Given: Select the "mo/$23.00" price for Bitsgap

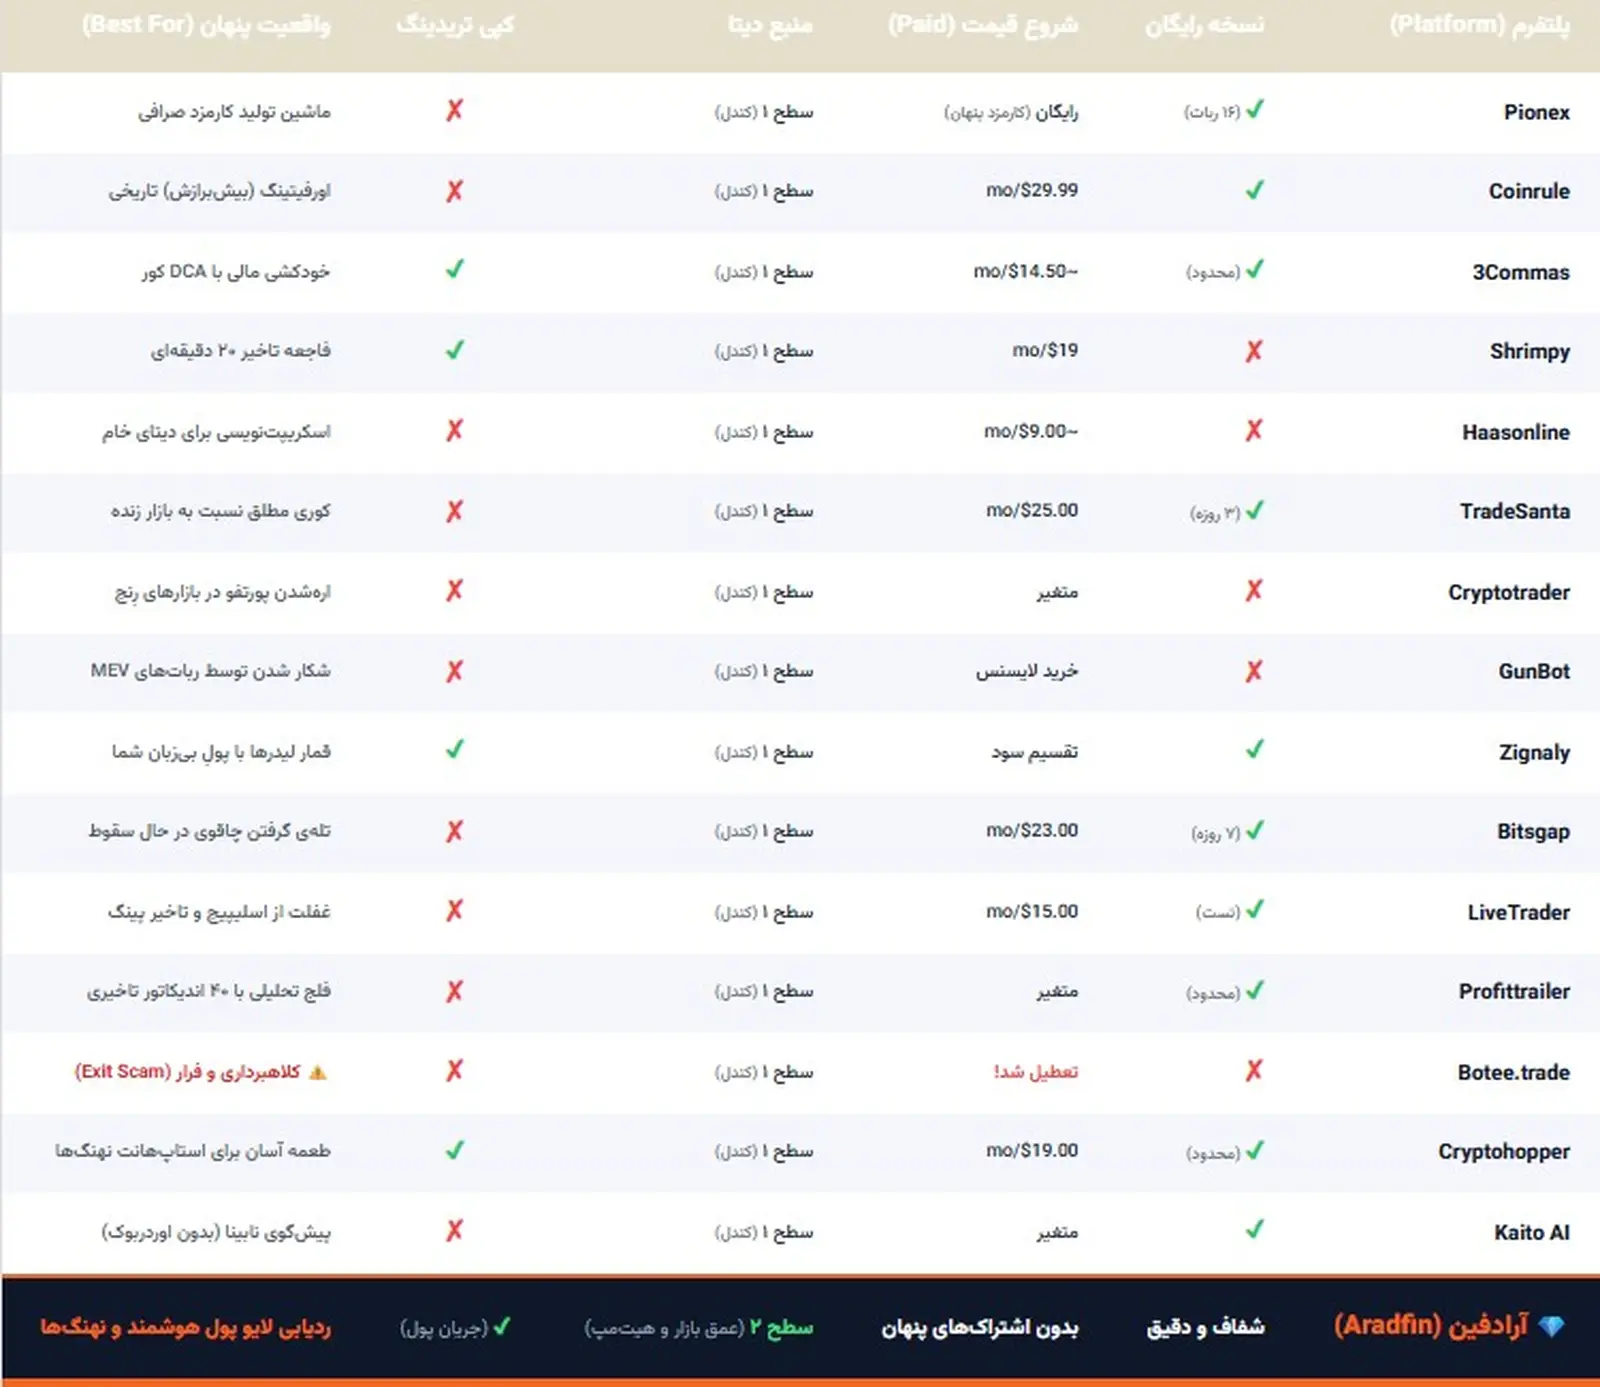Looking at the screenshot, I should [x=1032, y=830].
